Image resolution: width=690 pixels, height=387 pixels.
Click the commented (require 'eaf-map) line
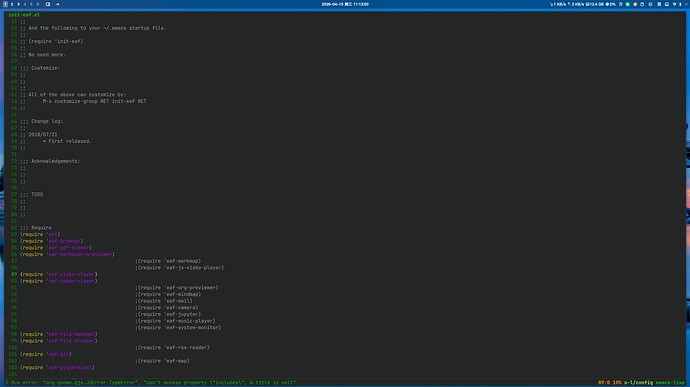pyautogui.click(x=162, y=361)
